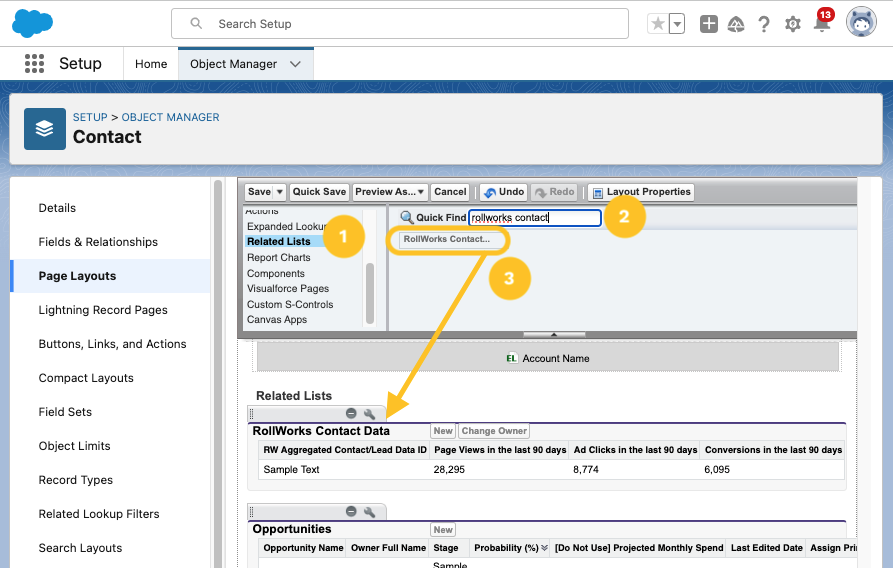Open the Help question mark icon
Screen dimensions: 893x568
764,24
